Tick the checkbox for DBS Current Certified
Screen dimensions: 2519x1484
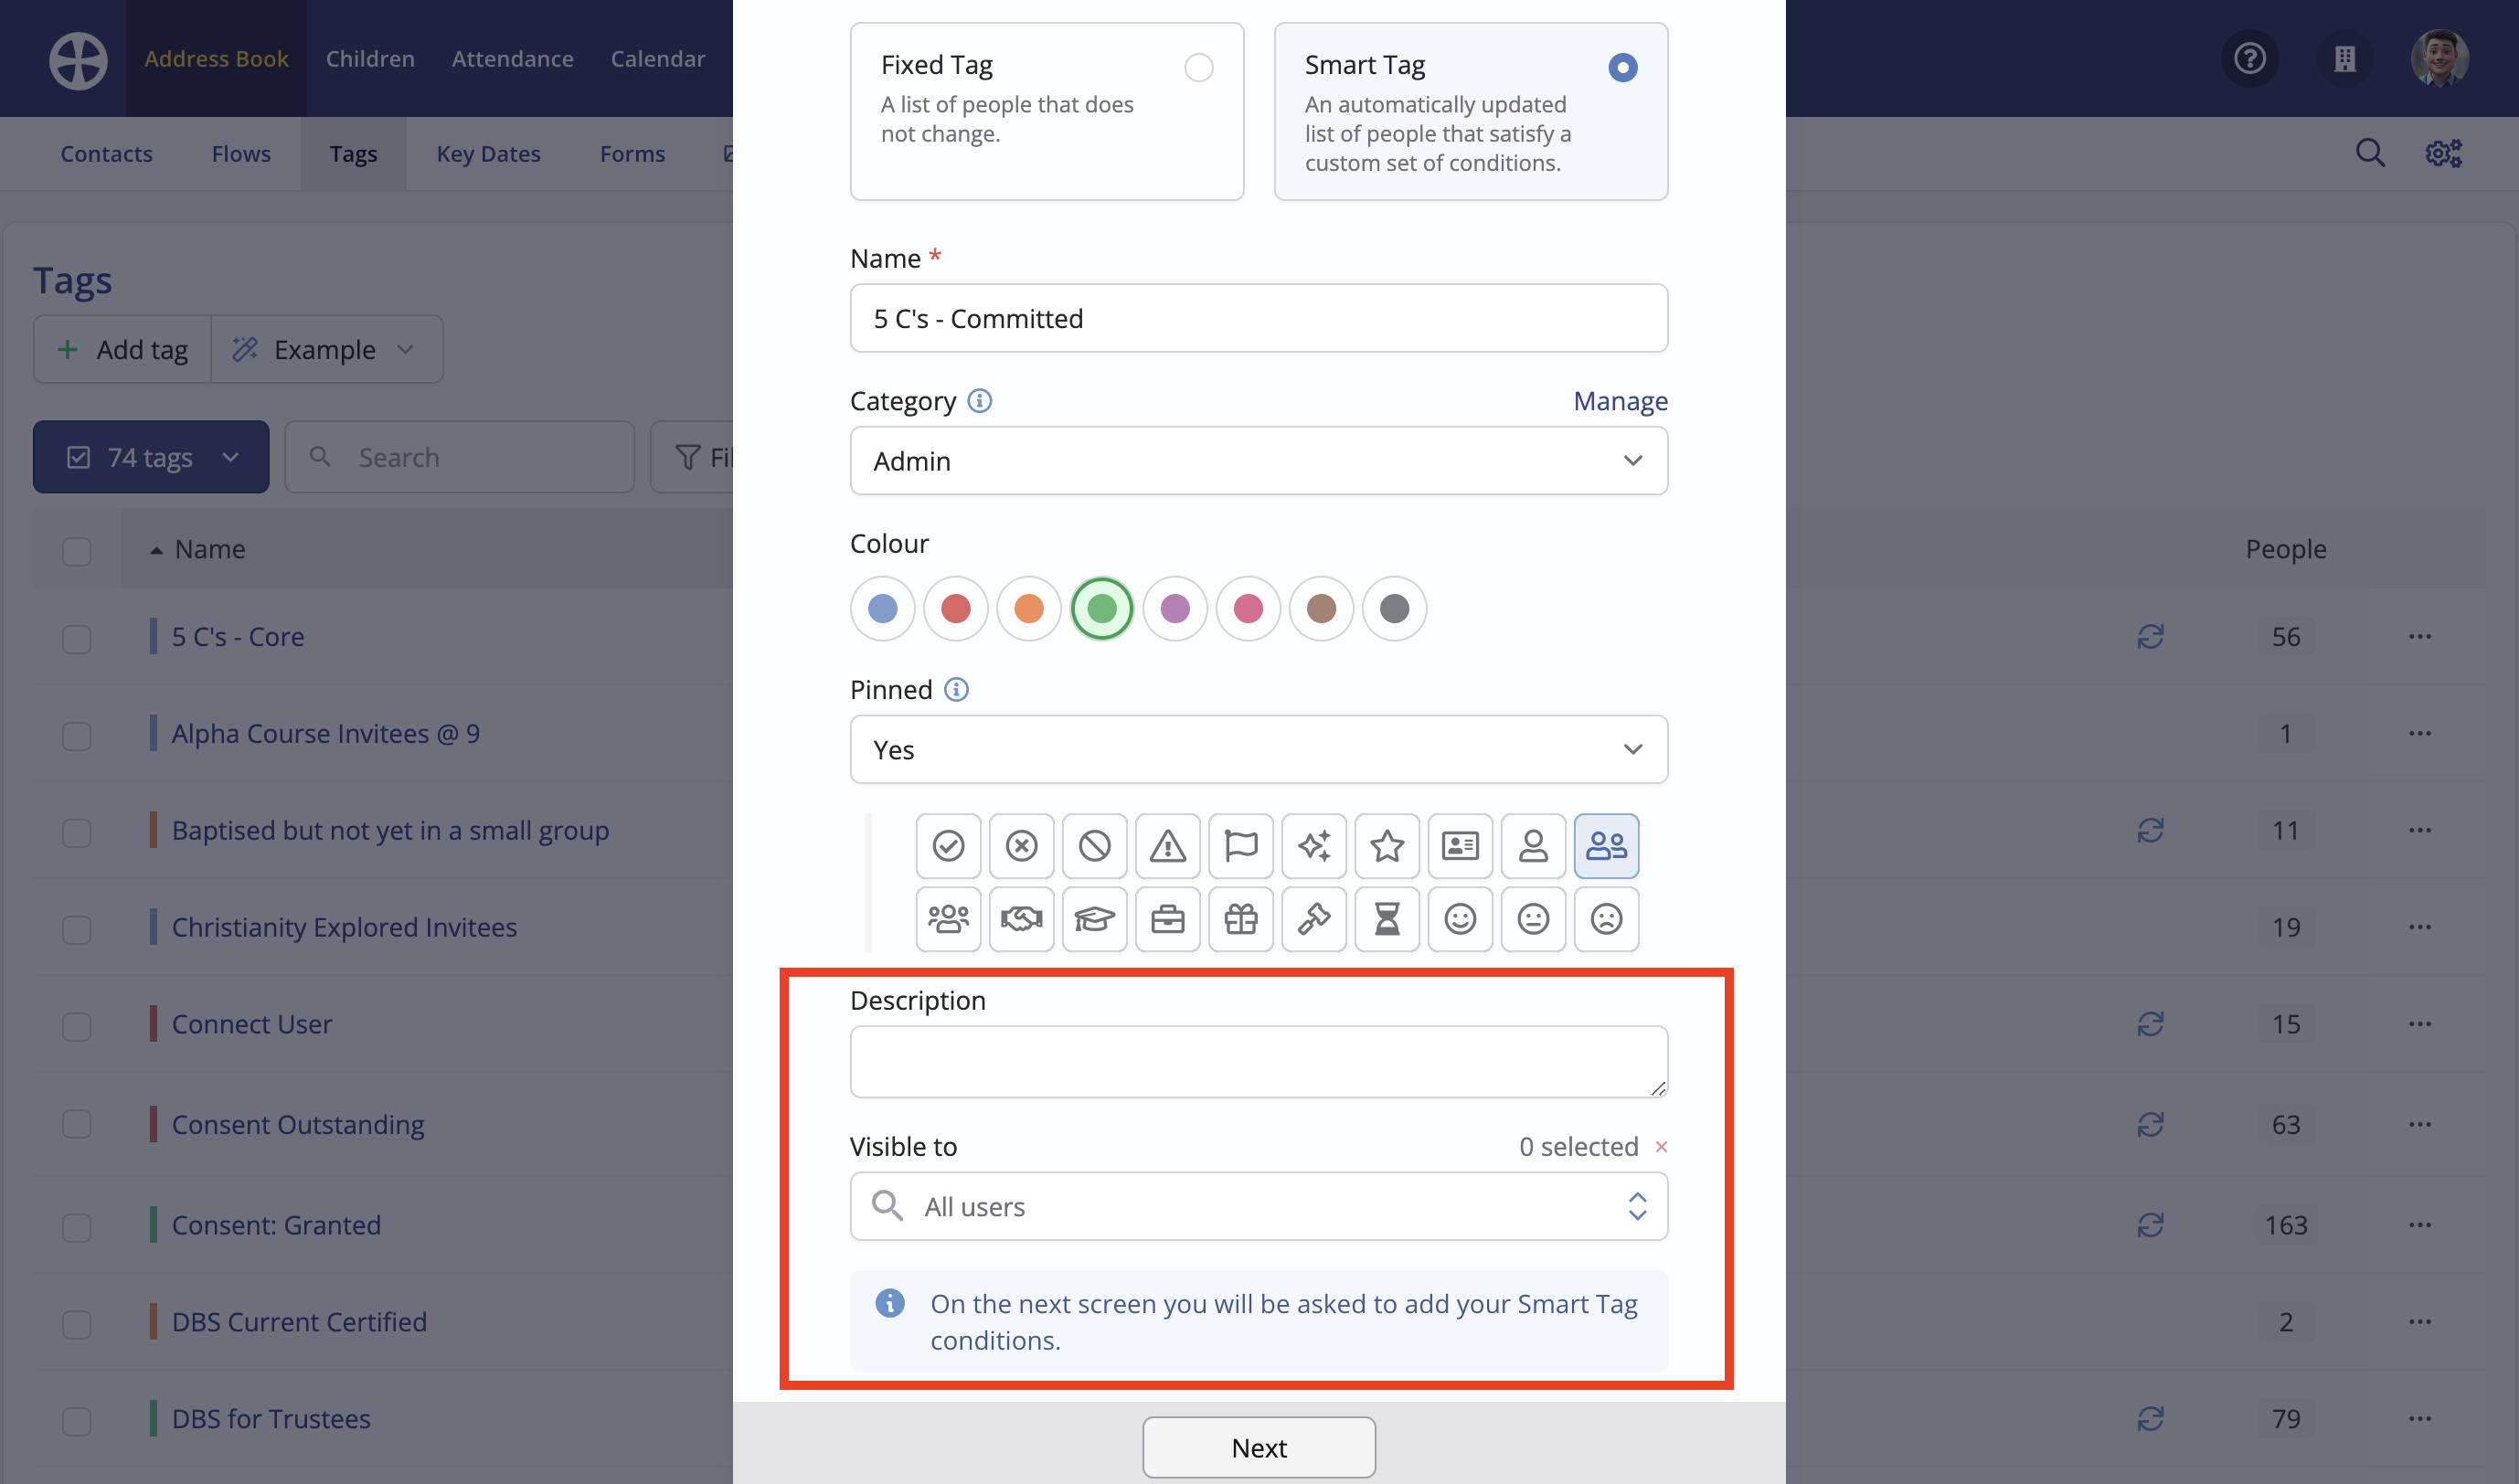coord(77,1325)
